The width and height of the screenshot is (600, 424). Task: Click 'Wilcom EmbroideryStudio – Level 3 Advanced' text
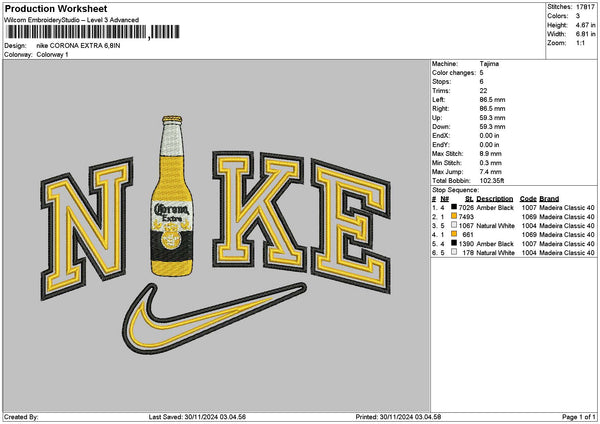(72, 20)
